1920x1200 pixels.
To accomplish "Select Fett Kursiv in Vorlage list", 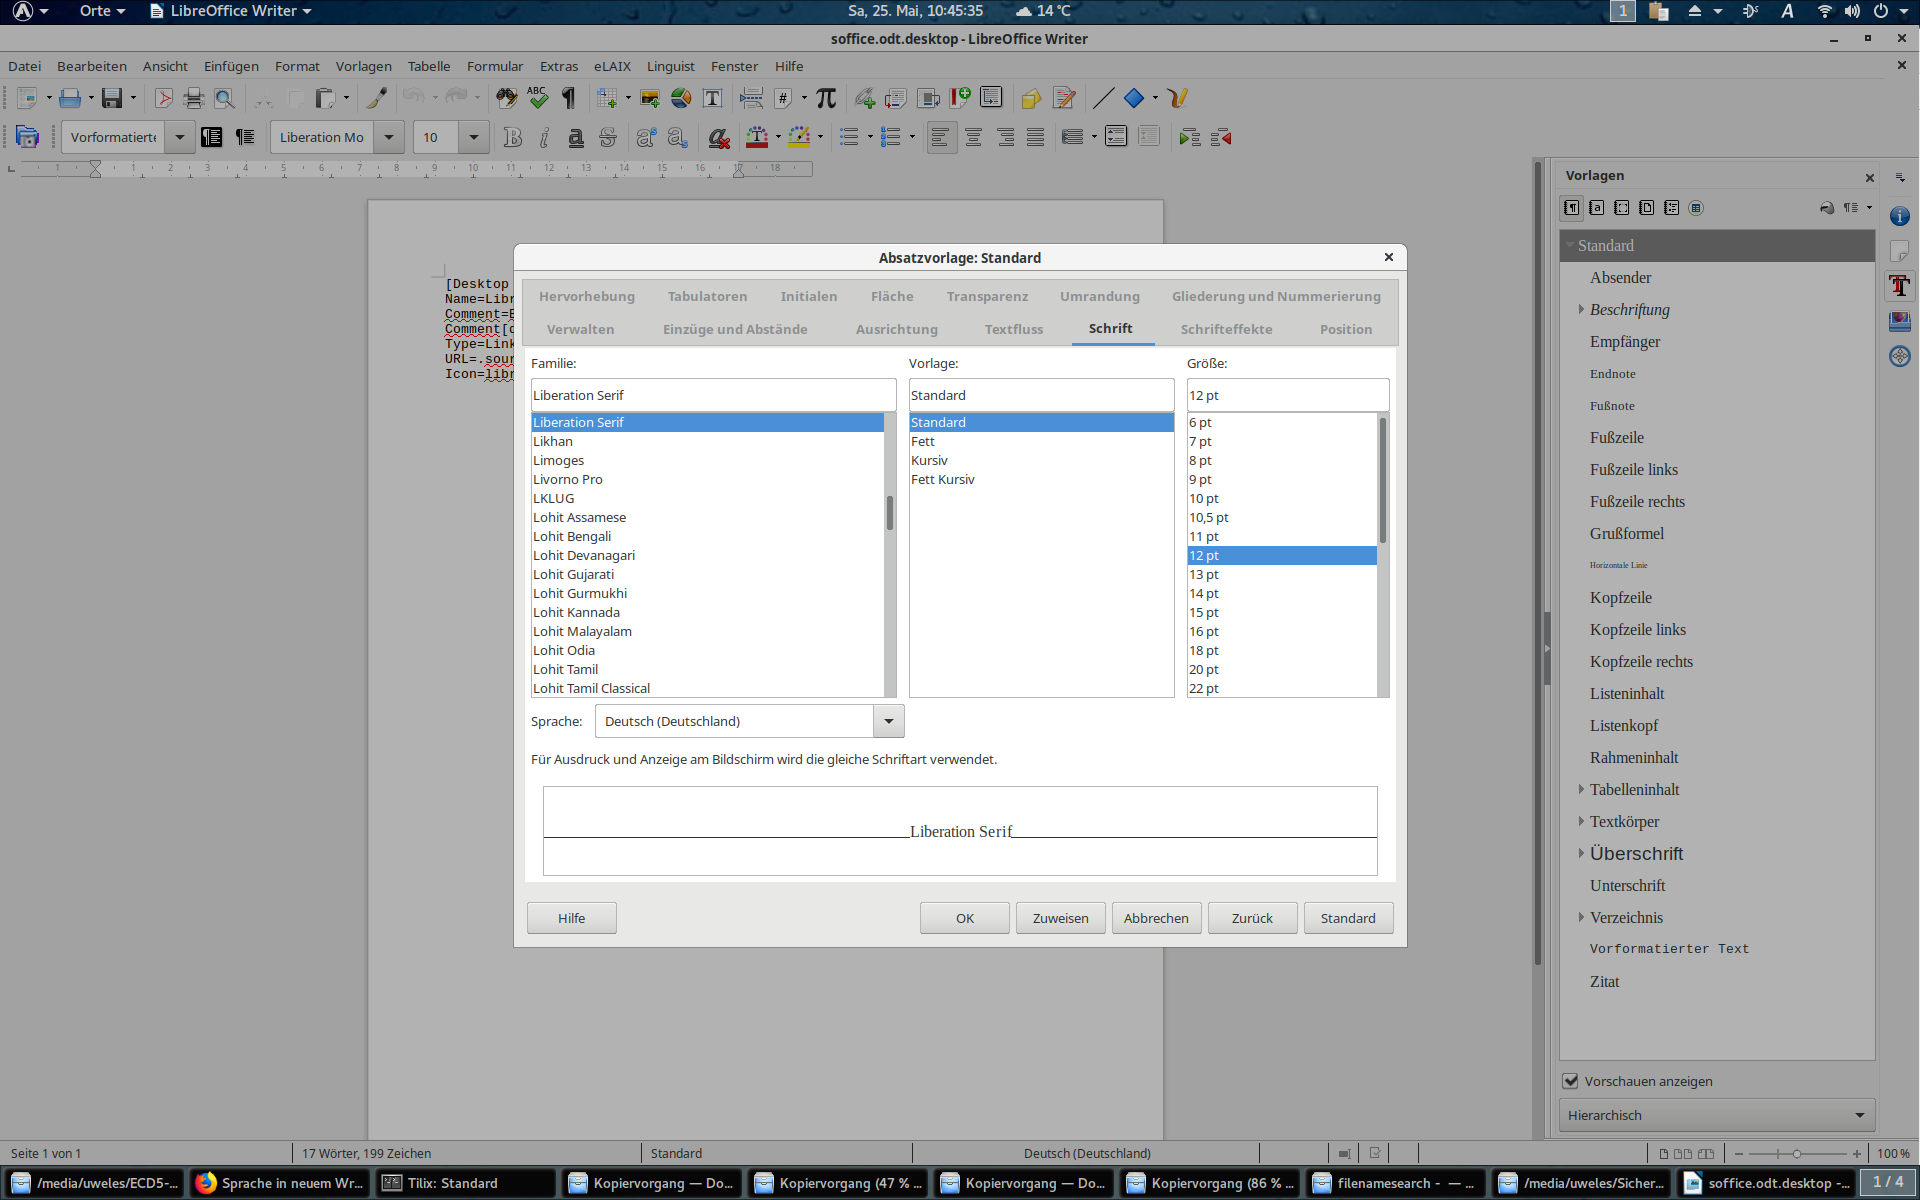I will click(x=1041, y=479).
